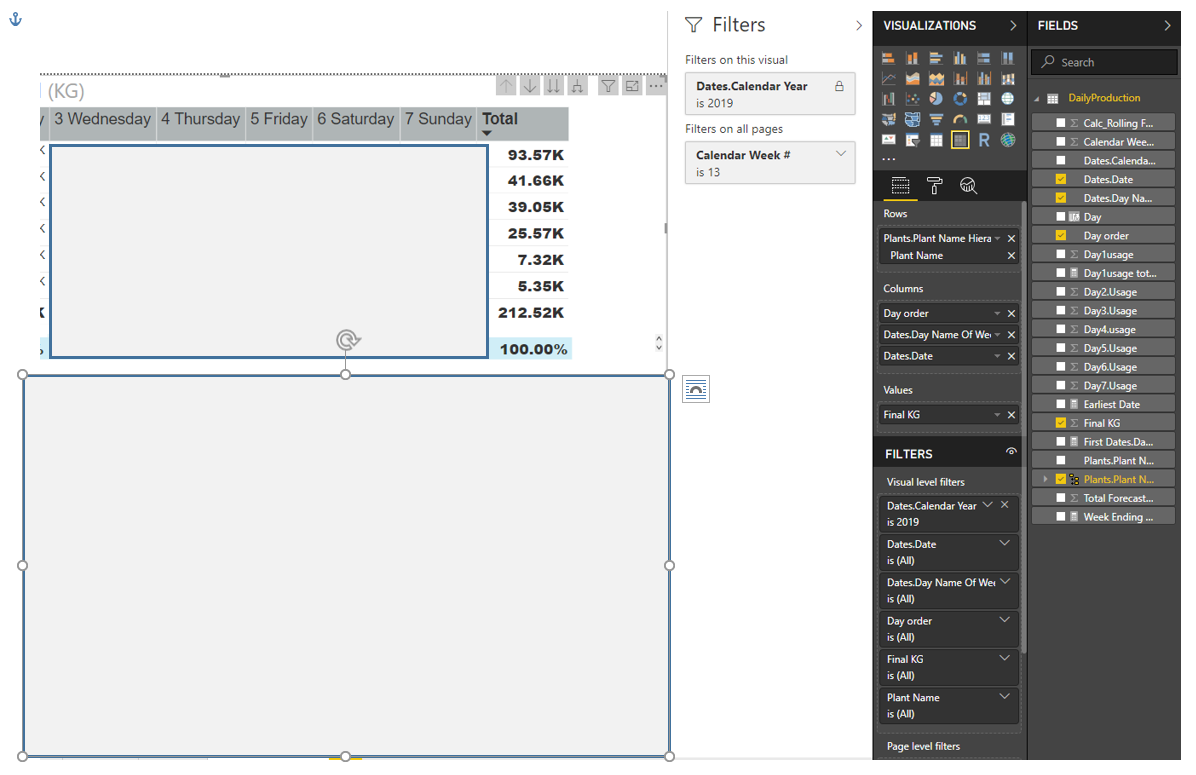This screenshot has height=775, width=1196.
Task: Click the drill up arrow icon
Action: (x=507, y=87)
